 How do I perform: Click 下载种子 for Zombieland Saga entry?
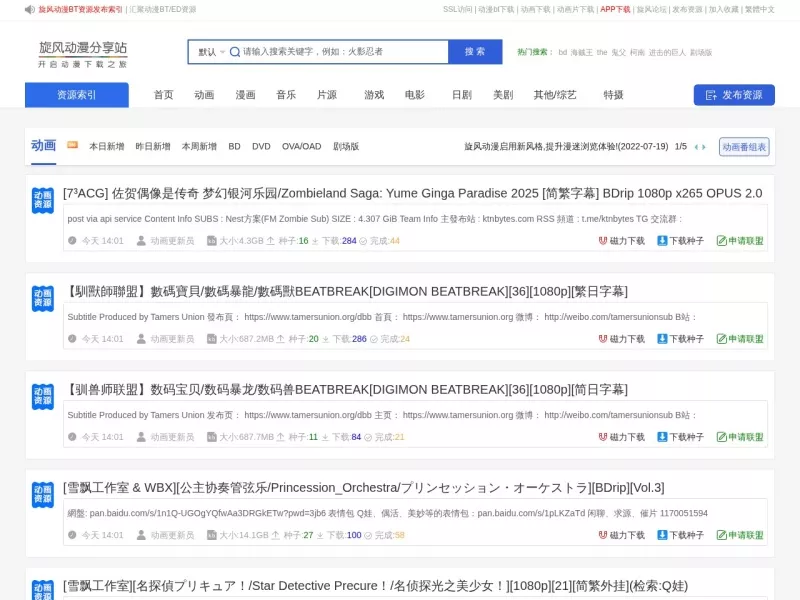[x=681, y=241]
